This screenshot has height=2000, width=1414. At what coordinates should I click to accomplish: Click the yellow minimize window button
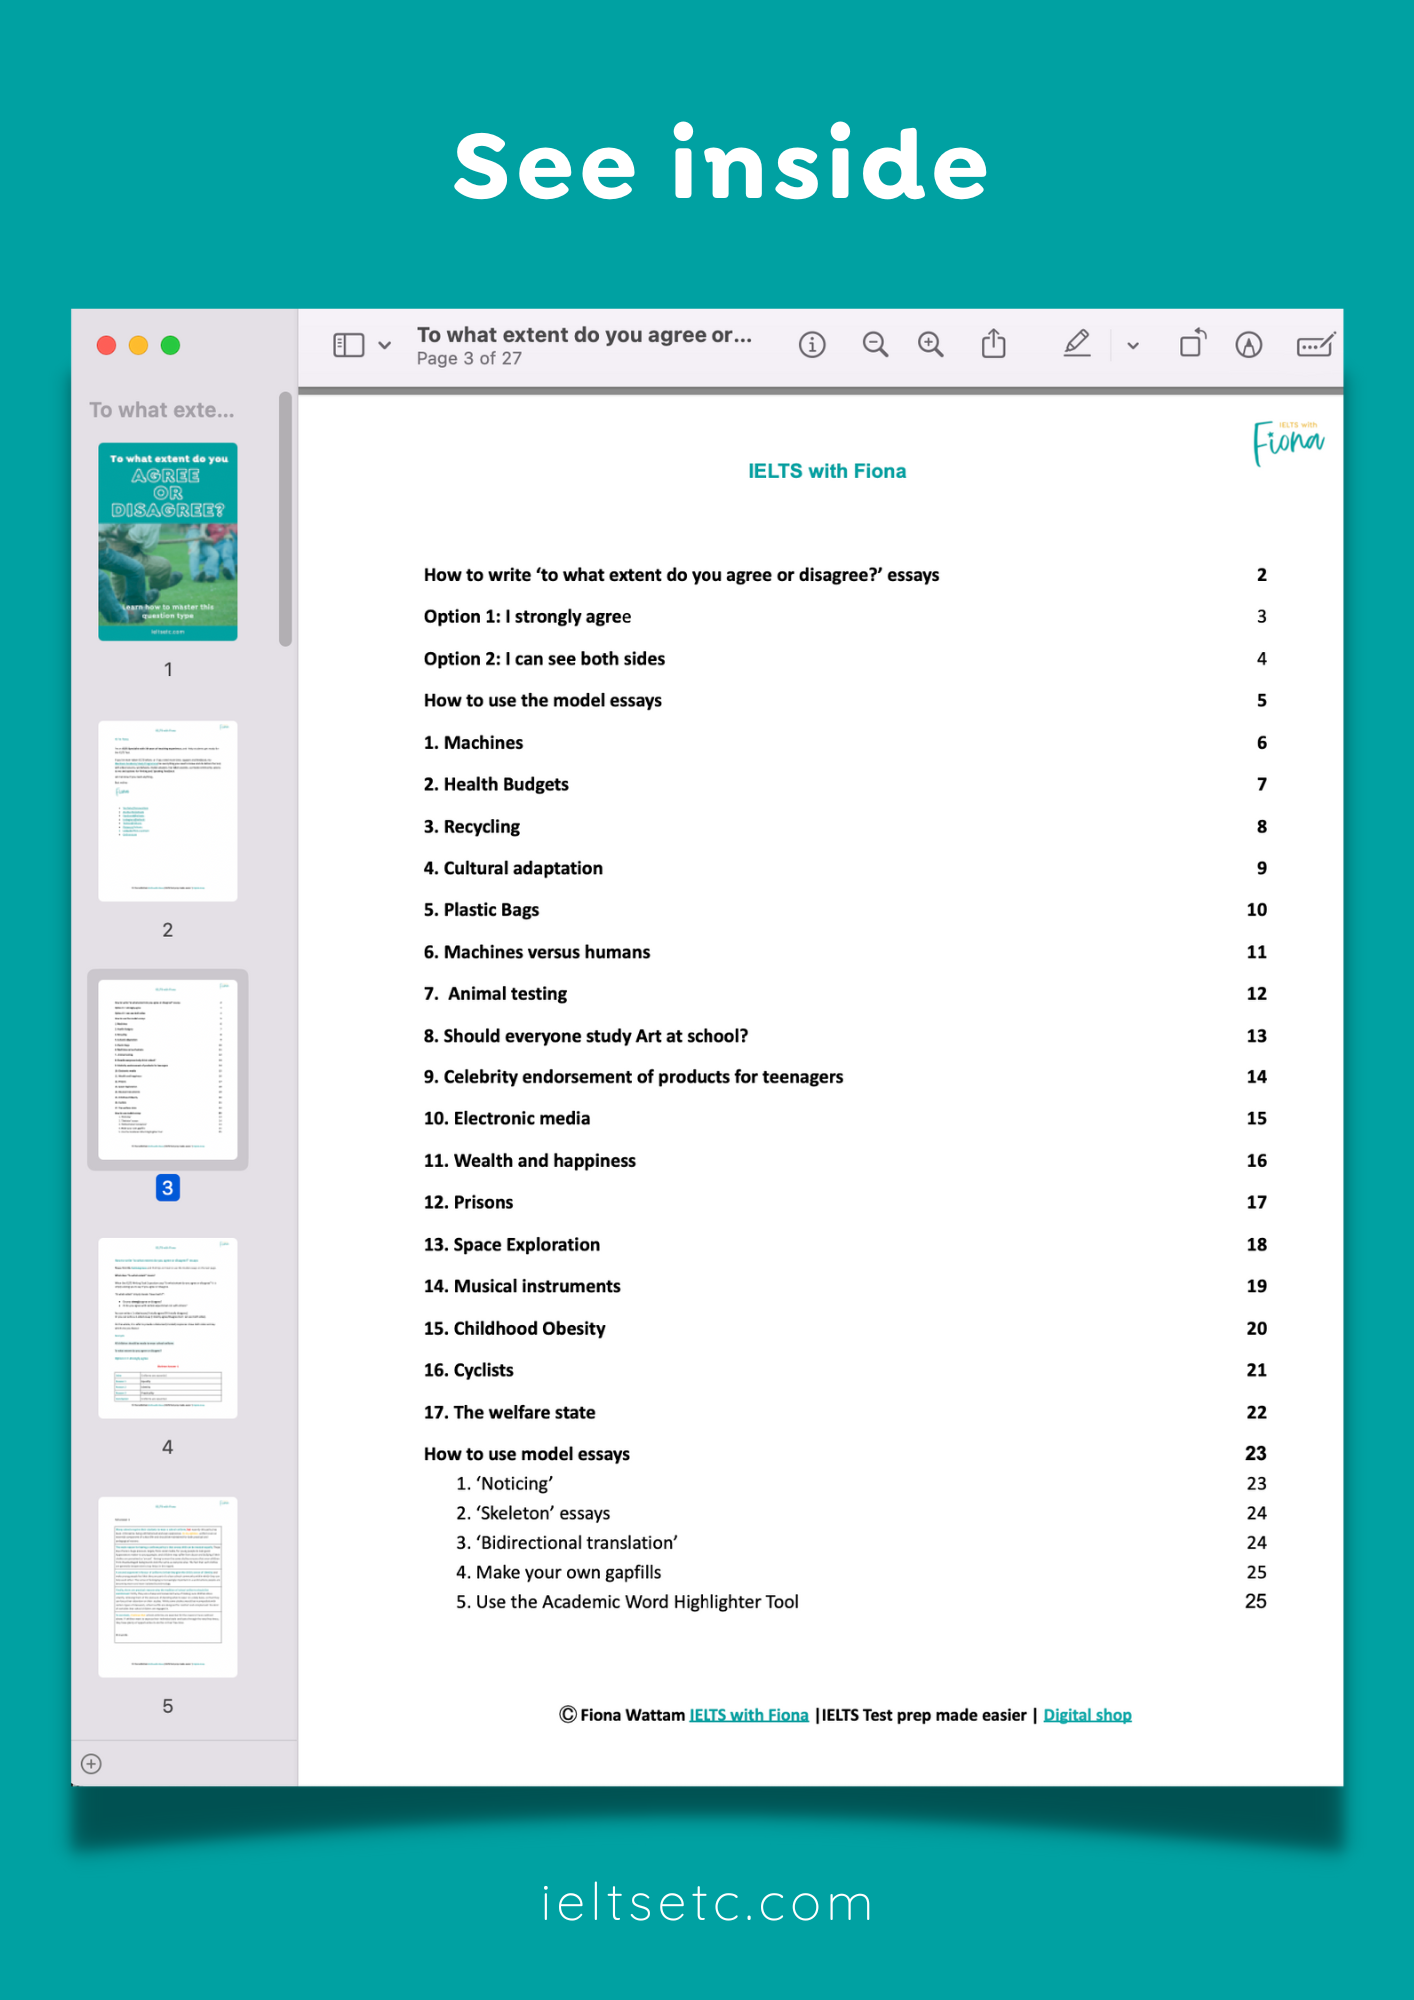(138, 345)
